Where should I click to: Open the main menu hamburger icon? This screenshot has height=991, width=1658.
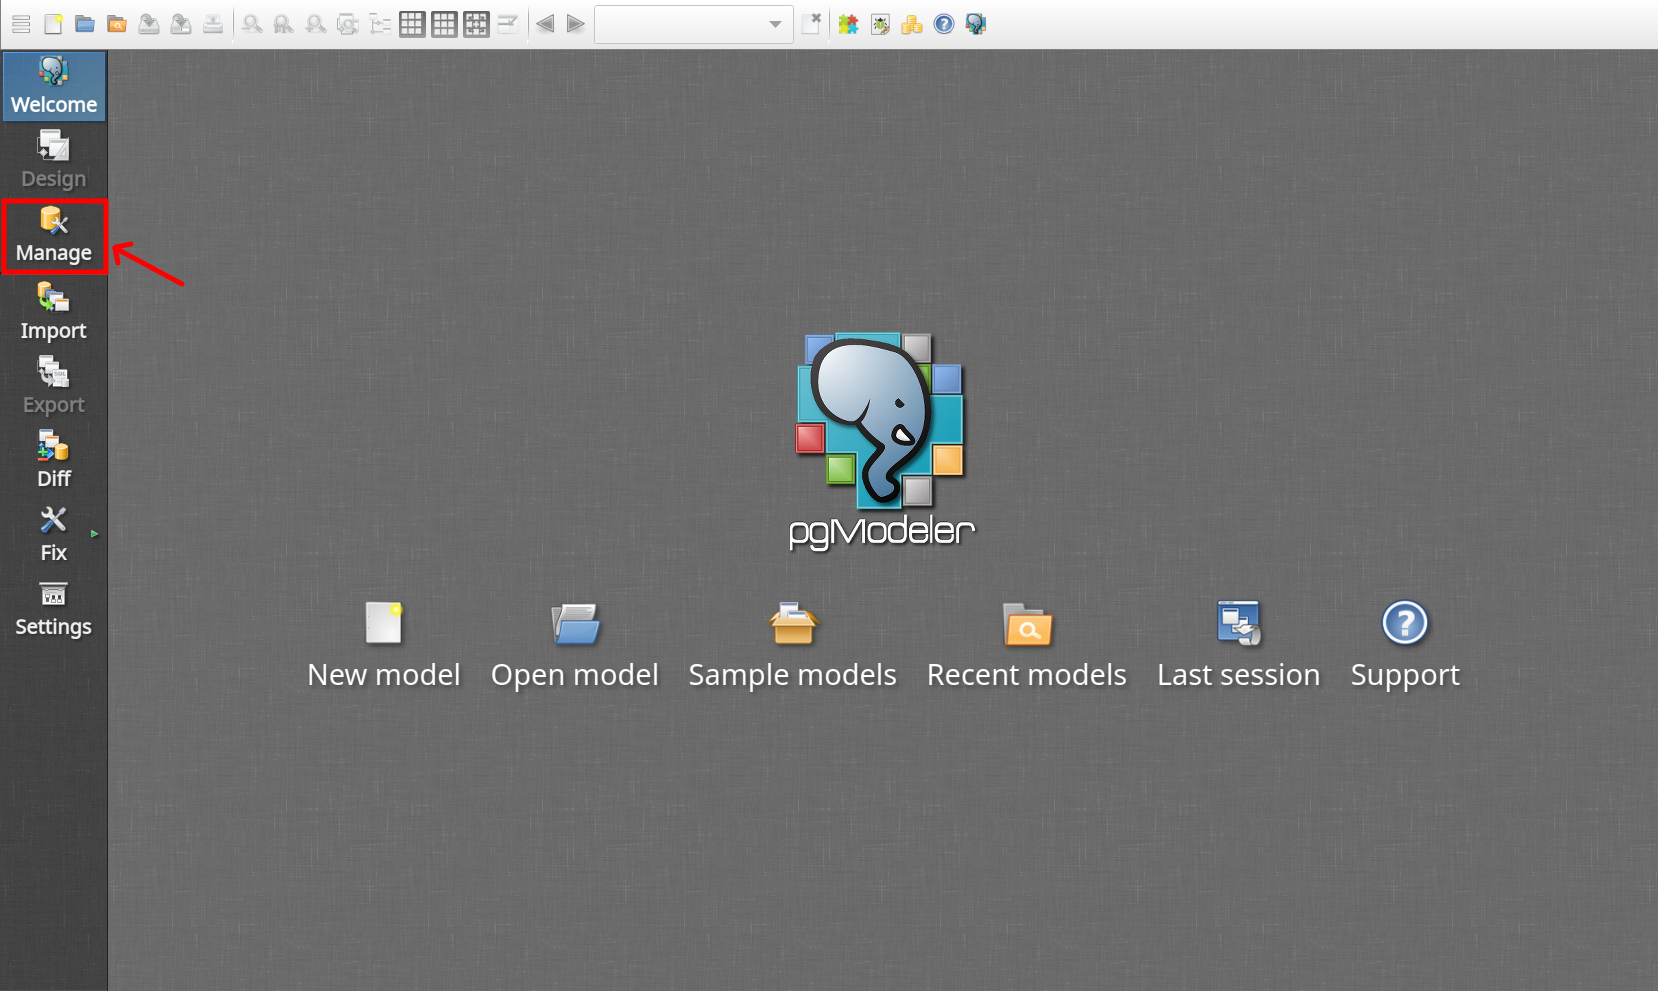[x=21, y=24]
